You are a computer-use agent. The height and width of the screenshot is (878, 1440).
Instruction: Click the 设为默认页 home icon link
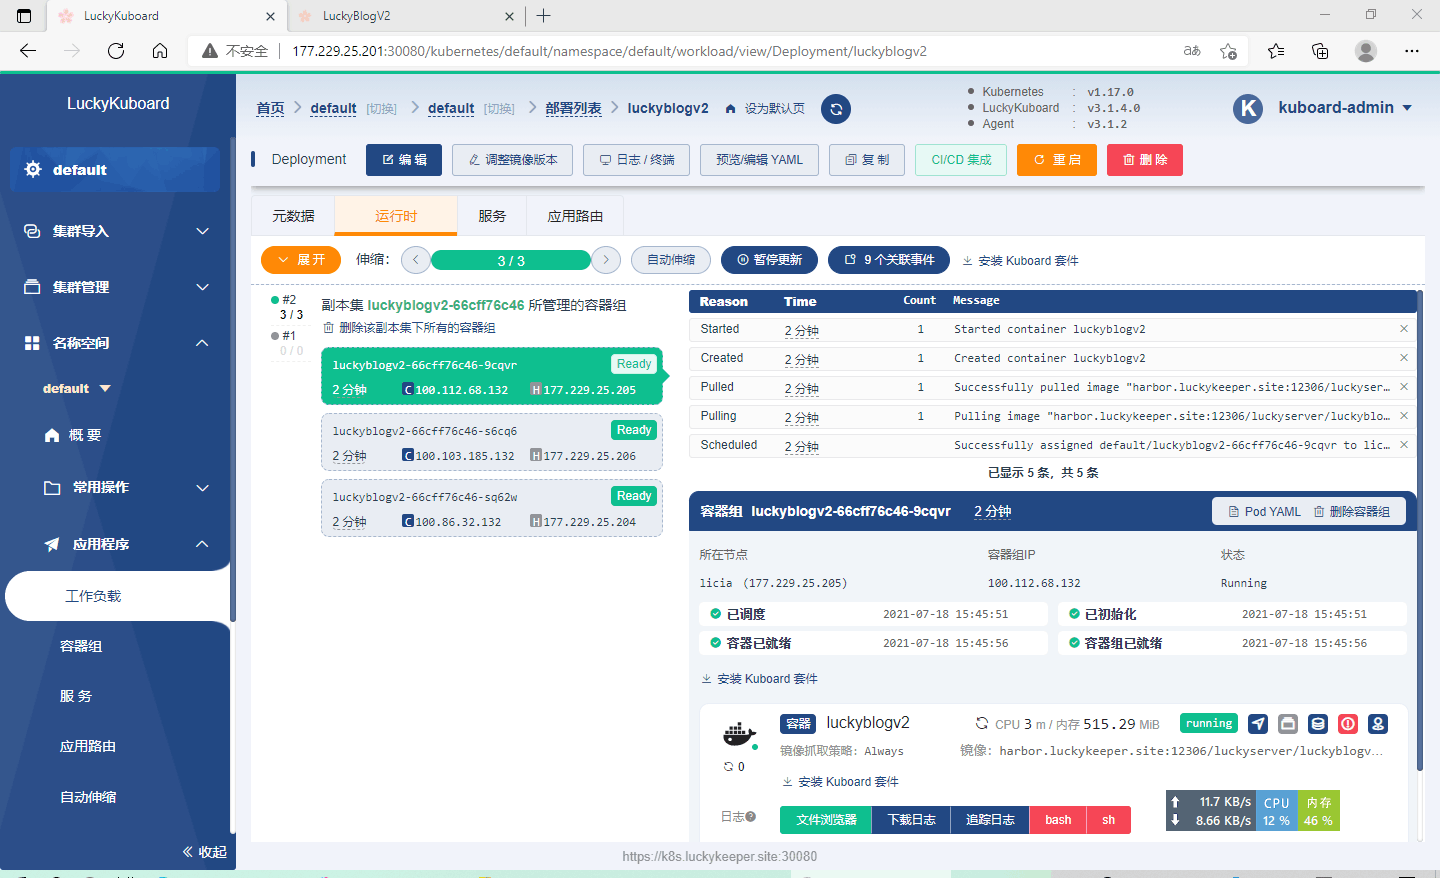pos(765,109)
